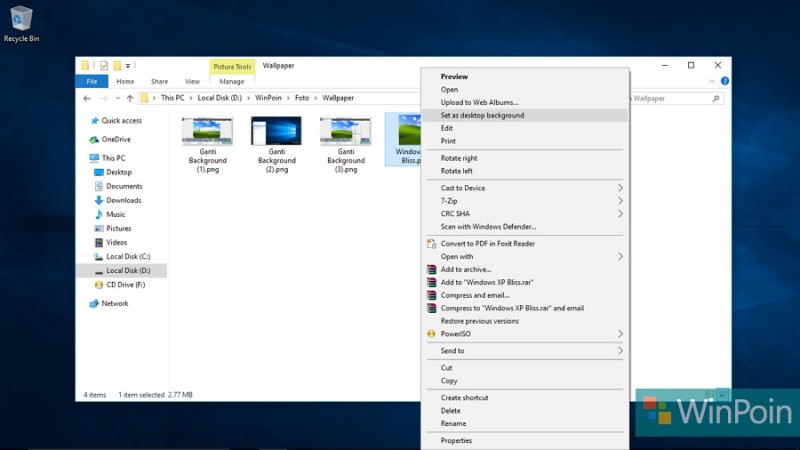This screenshot has width=800, height=450.
Task: Open Desktop folder in navigation pane
Action: pos(113,172)
